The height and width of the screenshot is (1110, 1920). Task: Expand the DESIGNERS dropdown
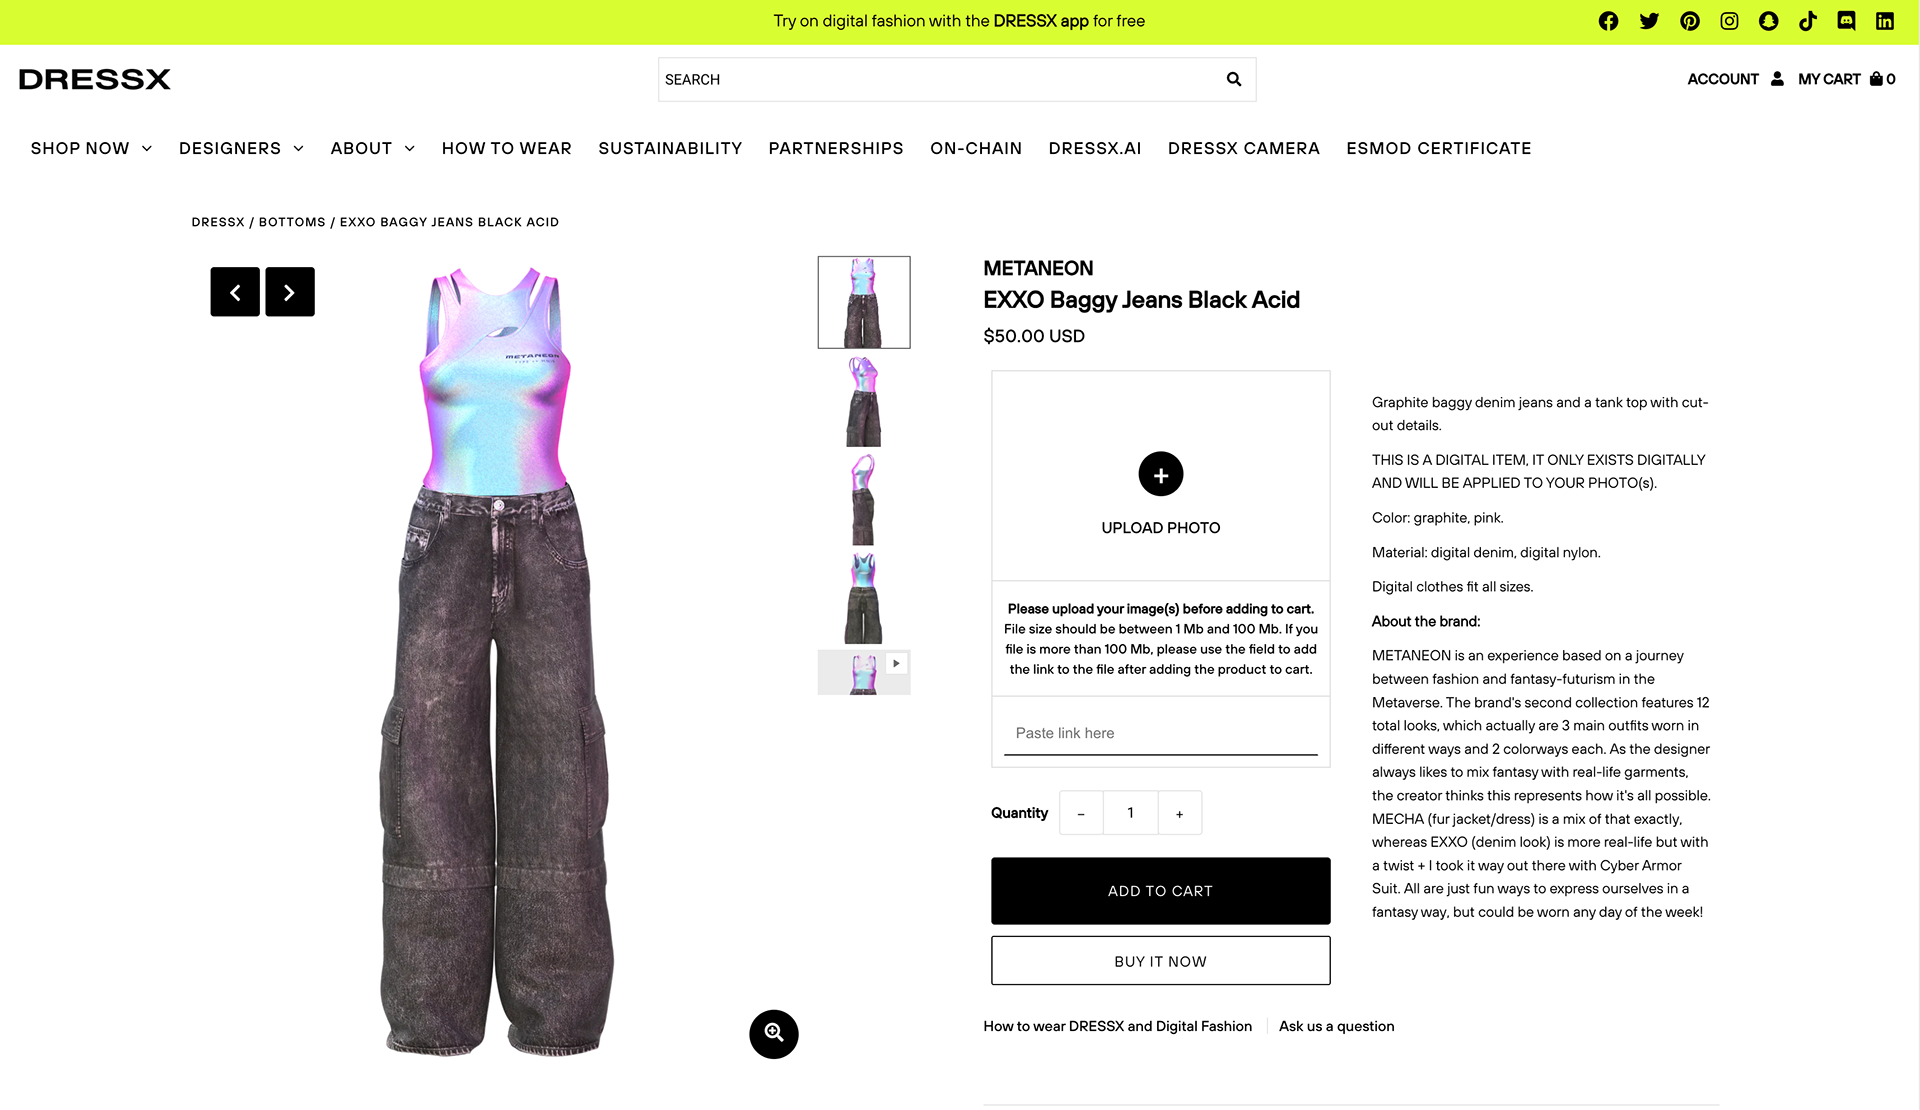pos(241,148)
